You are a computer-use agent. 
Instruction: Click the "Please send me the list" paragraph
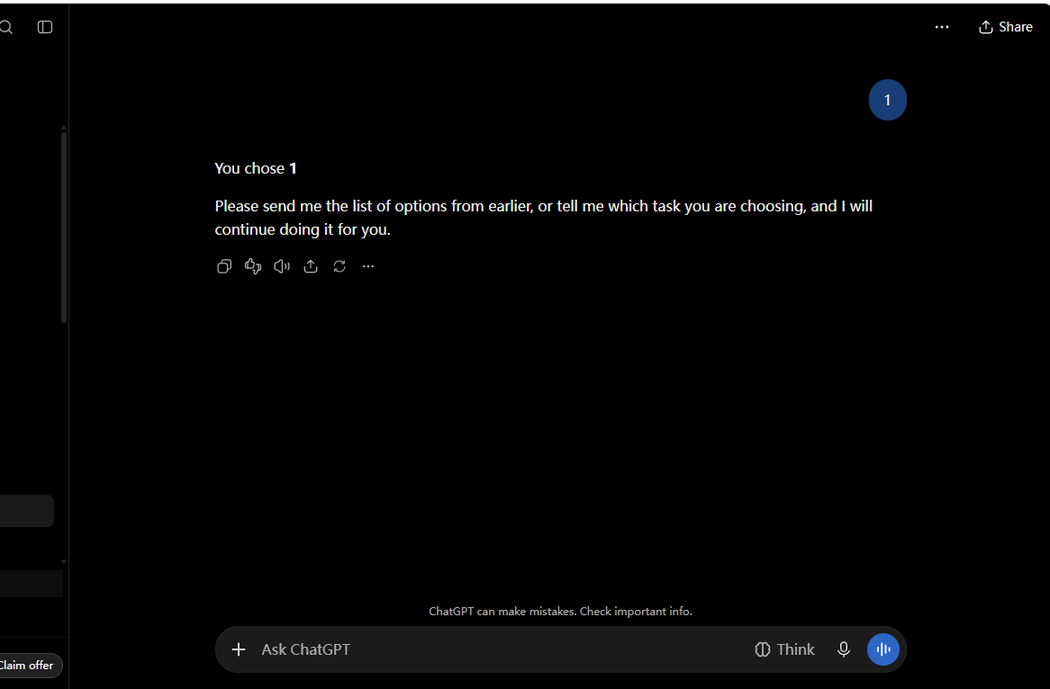coord(543,218)
